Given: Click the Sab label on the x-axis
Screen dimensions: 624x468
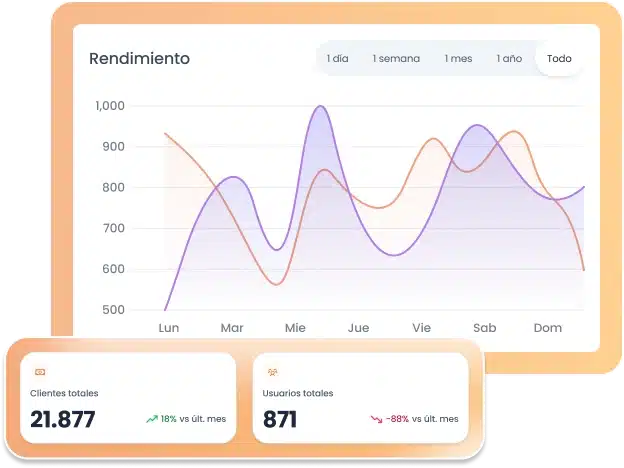Looking at the screenshot, I should 484,328.
